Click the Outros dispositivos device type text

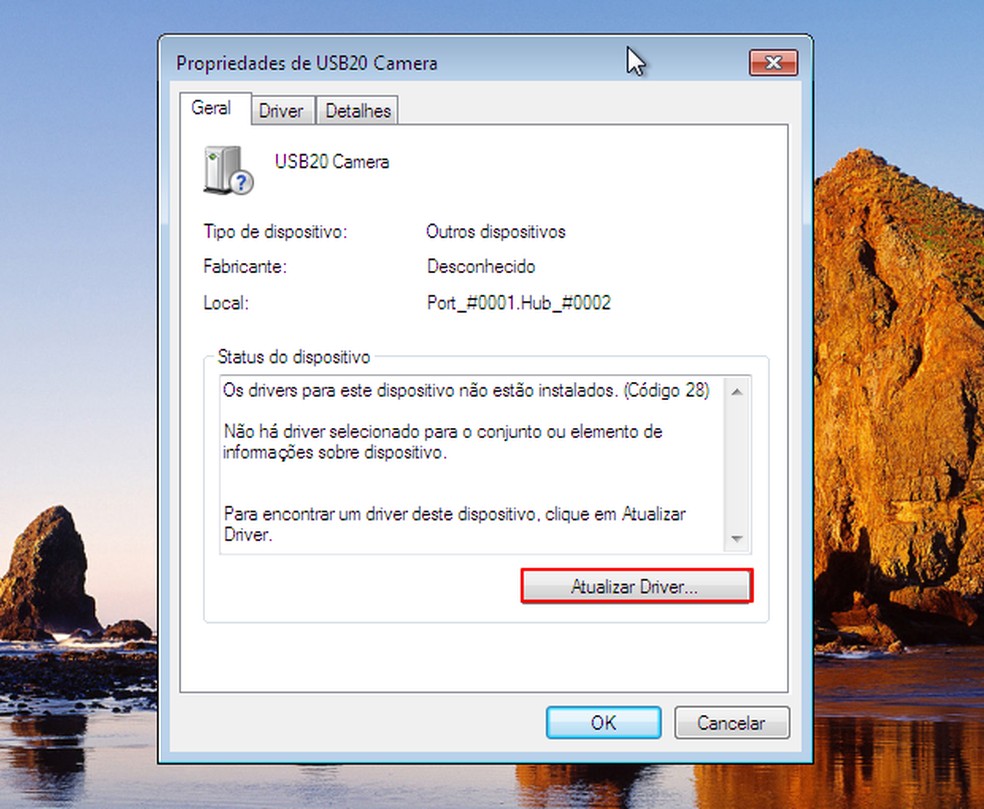495,231
